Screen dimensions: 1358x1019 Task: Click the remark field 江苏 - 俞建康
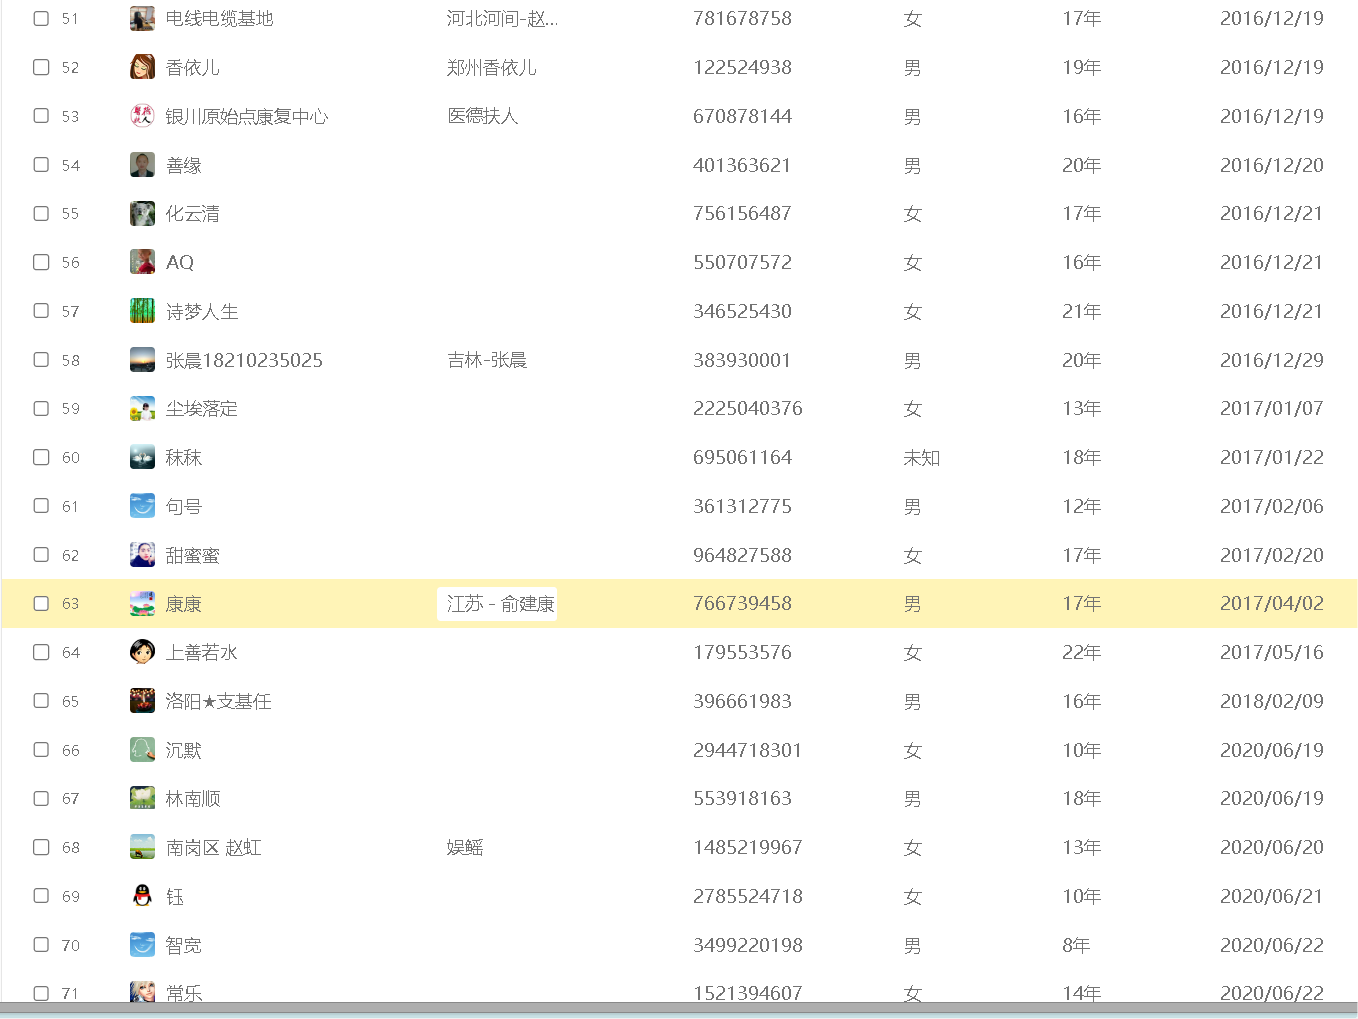tap(499, 604)
